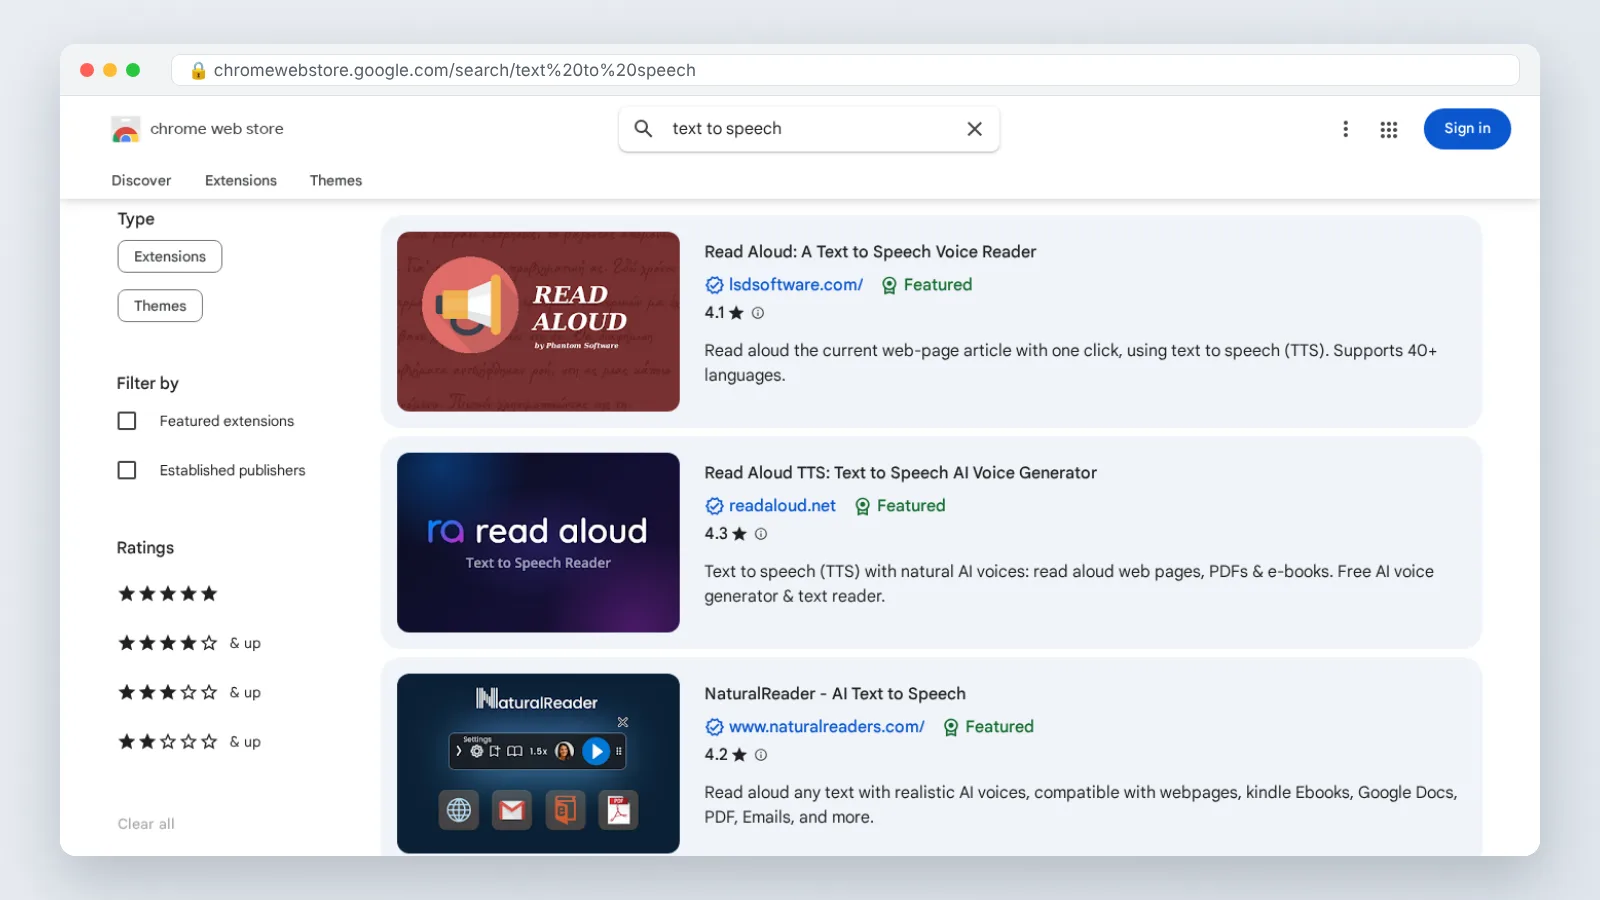
Task: Filter by five star rating
Action: tap(168, 594)
